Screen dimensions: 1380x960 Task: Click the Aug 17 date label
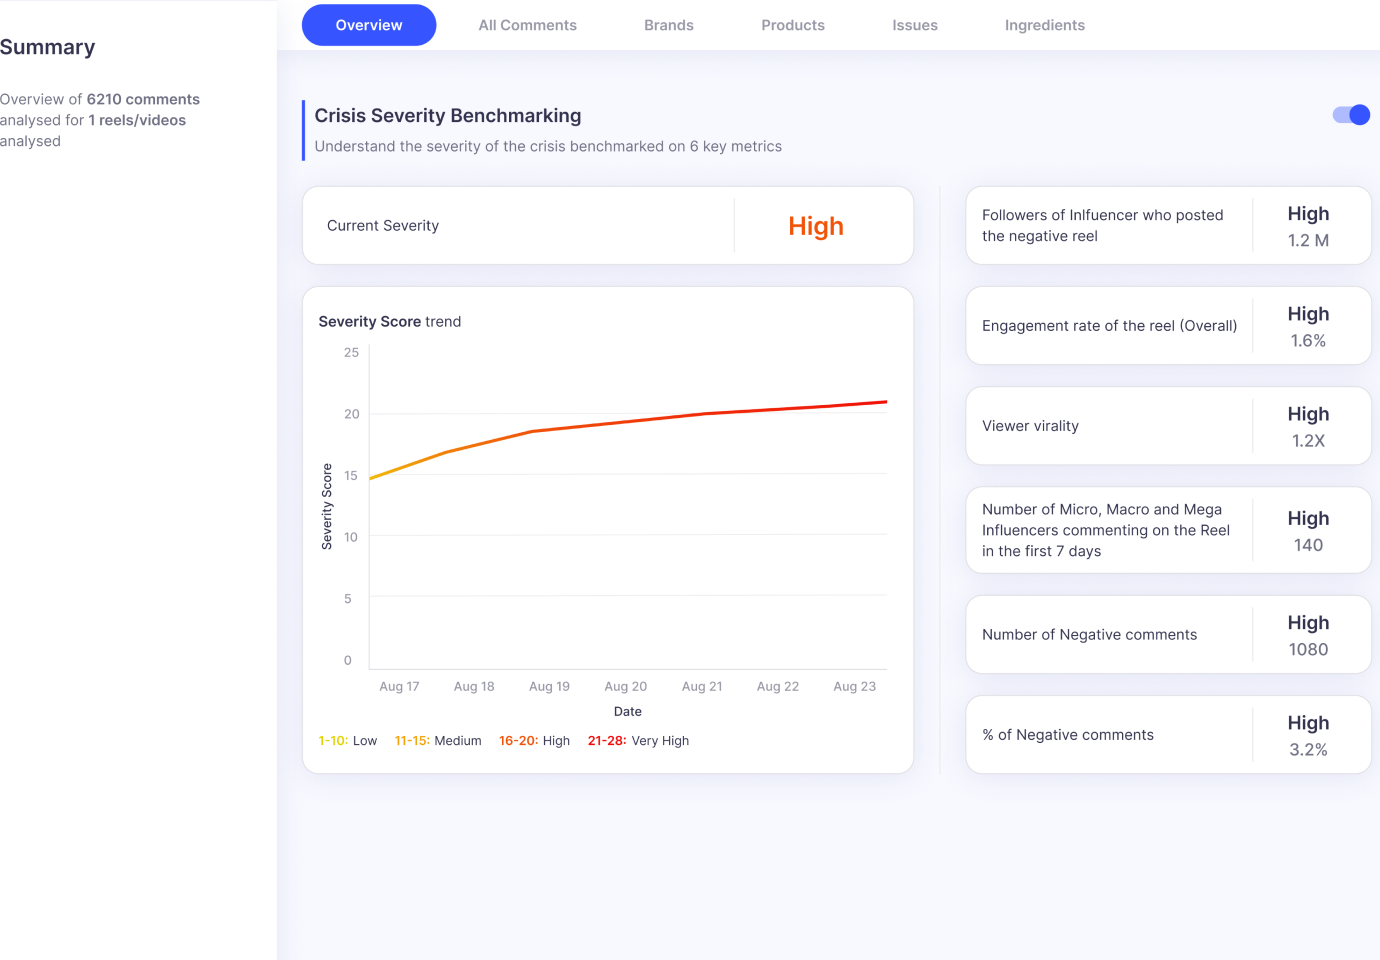399,687
